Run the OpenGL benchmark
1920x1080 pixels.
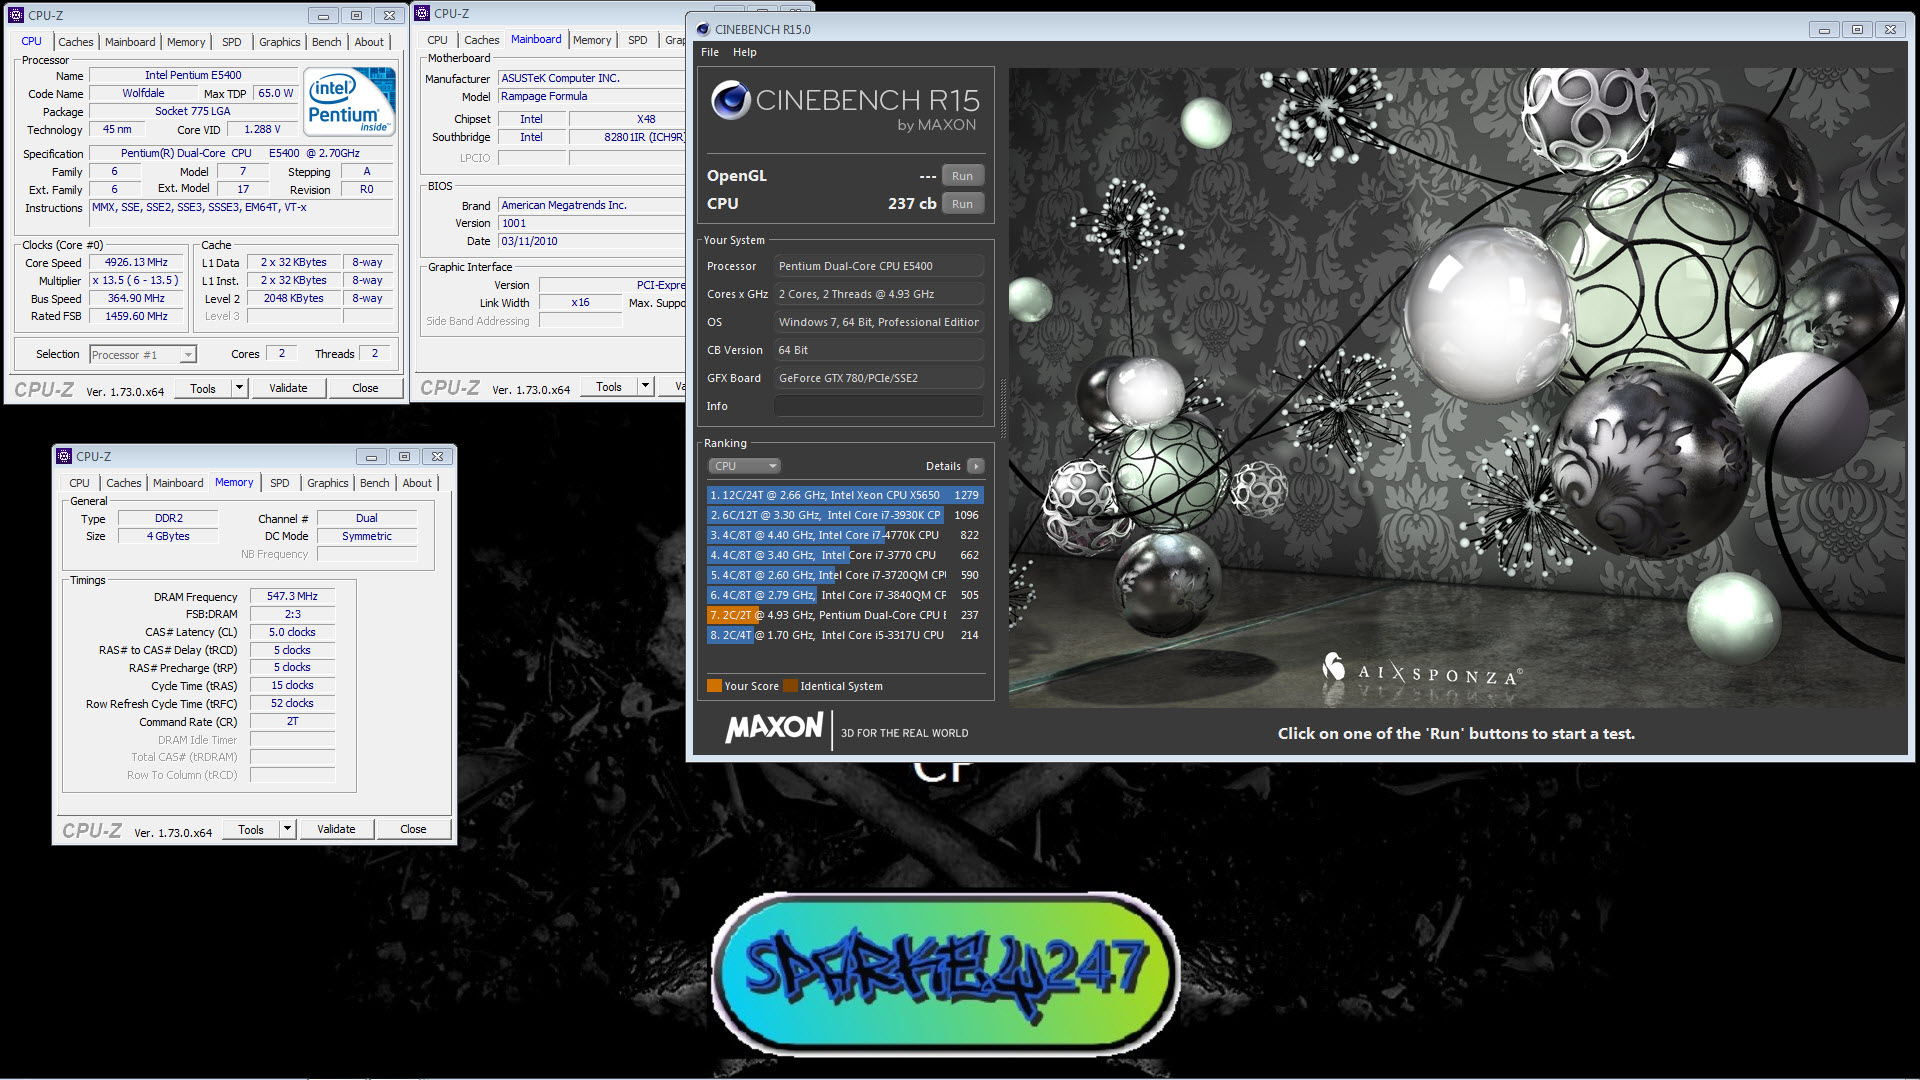[x=962, y=176]
